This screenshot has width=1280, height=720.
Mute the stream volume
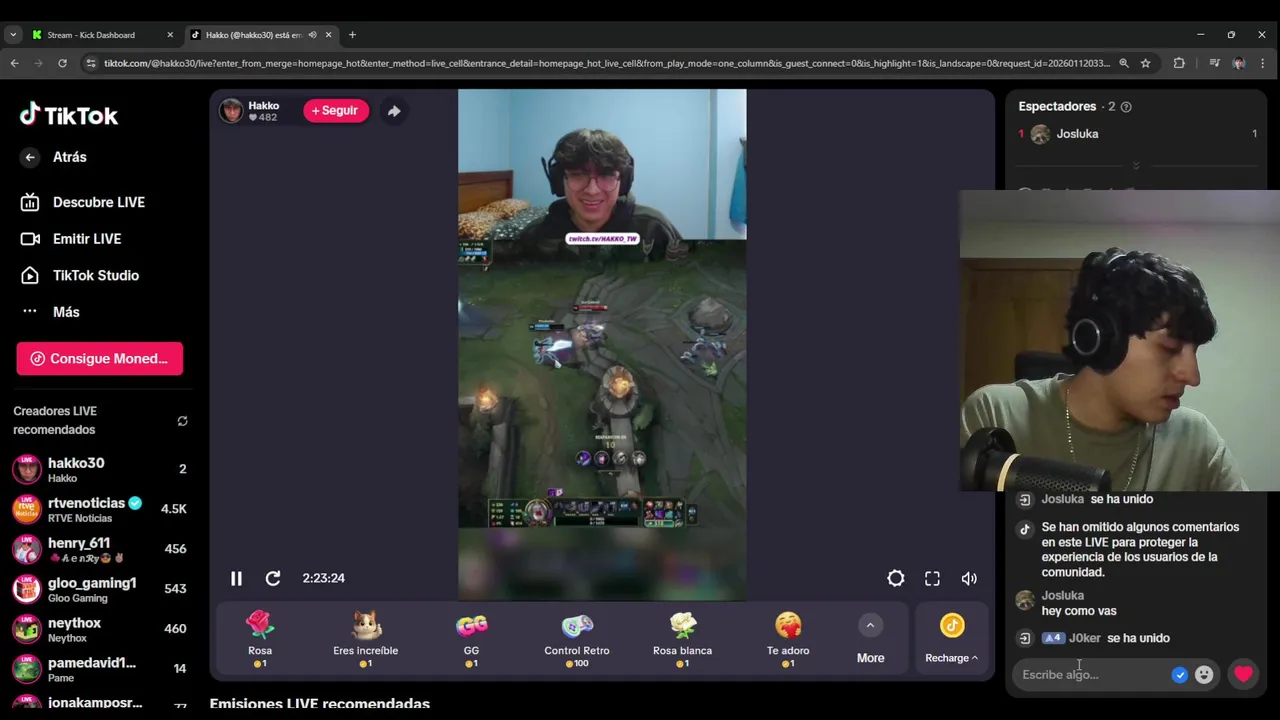[x=969, y=578]
